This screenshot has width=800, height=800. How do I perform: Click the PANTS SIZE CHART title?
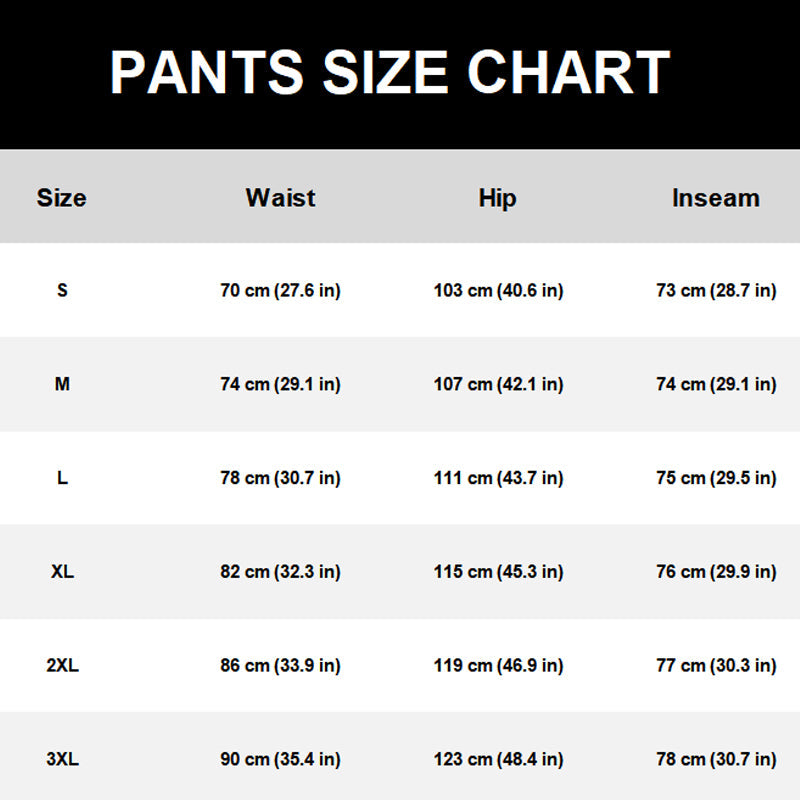[390, 72]
